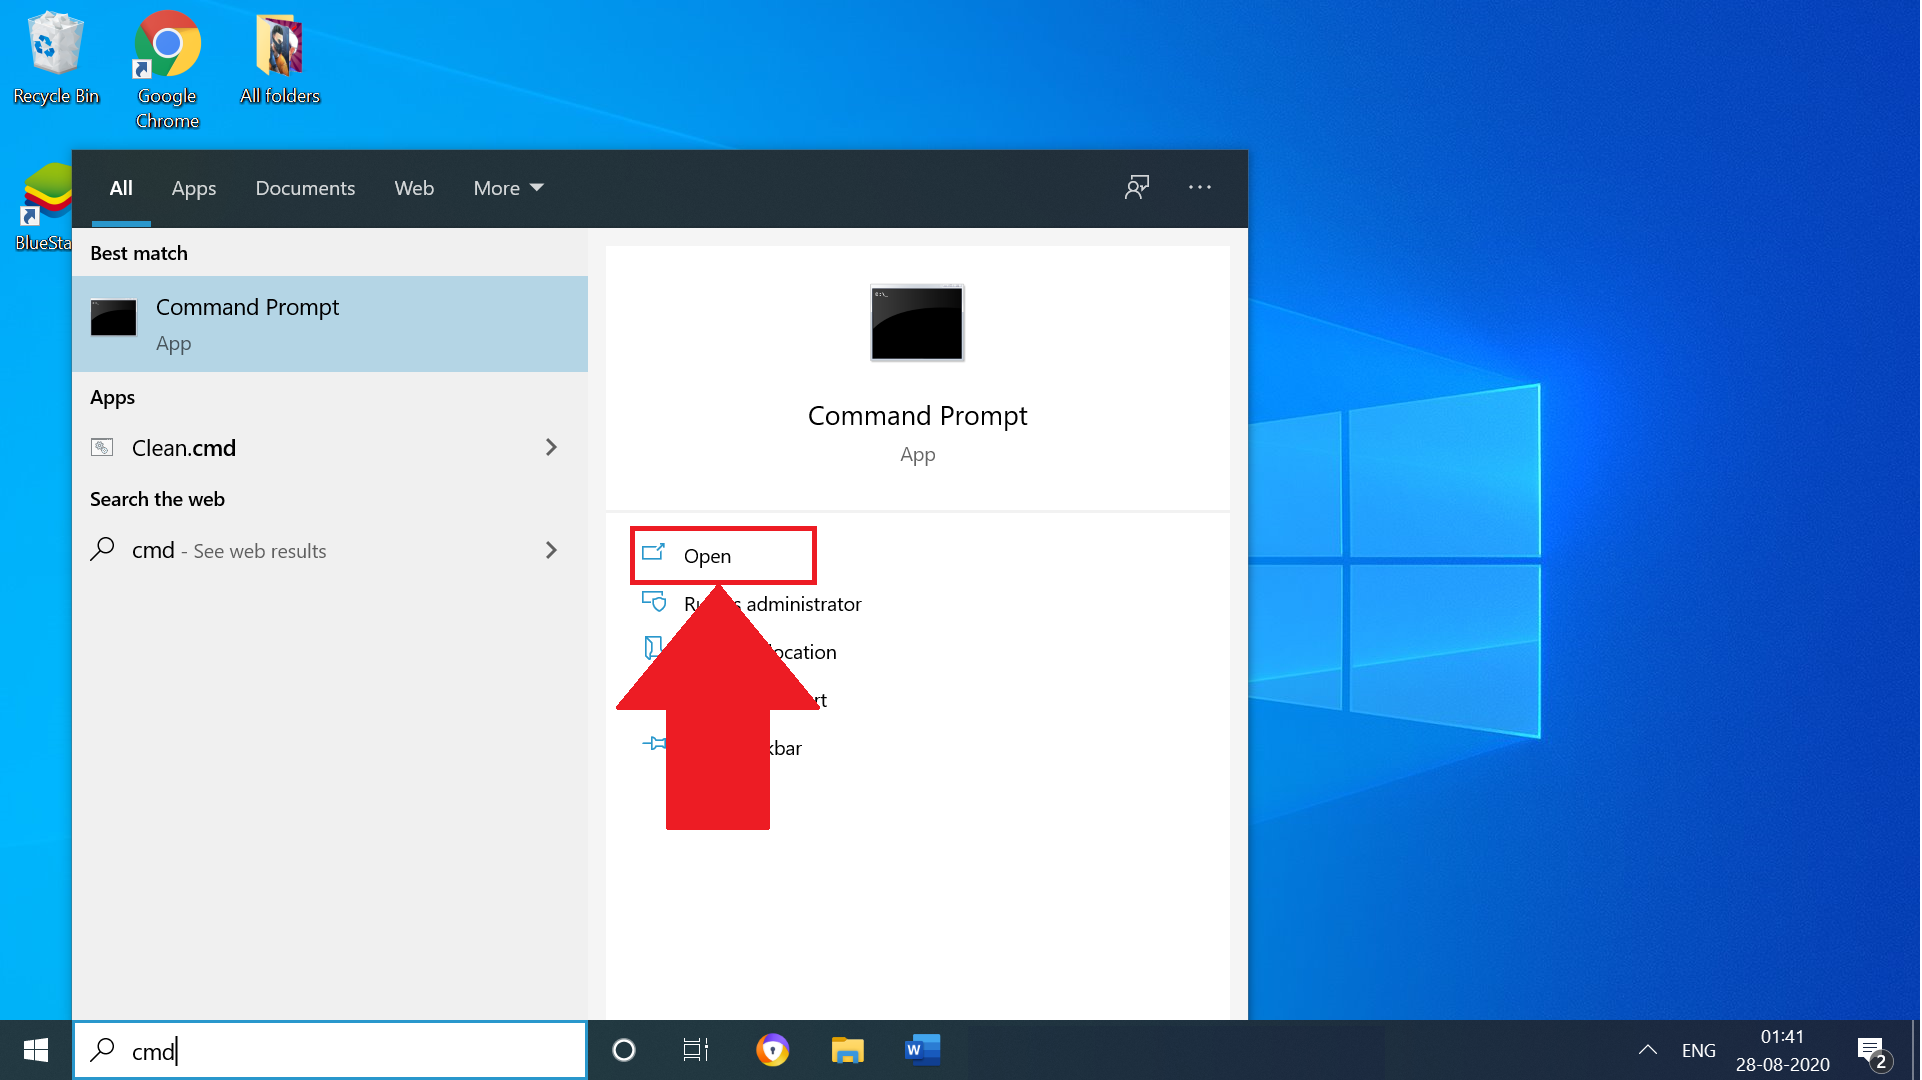Click the search feedback icon

[1137, 187]
